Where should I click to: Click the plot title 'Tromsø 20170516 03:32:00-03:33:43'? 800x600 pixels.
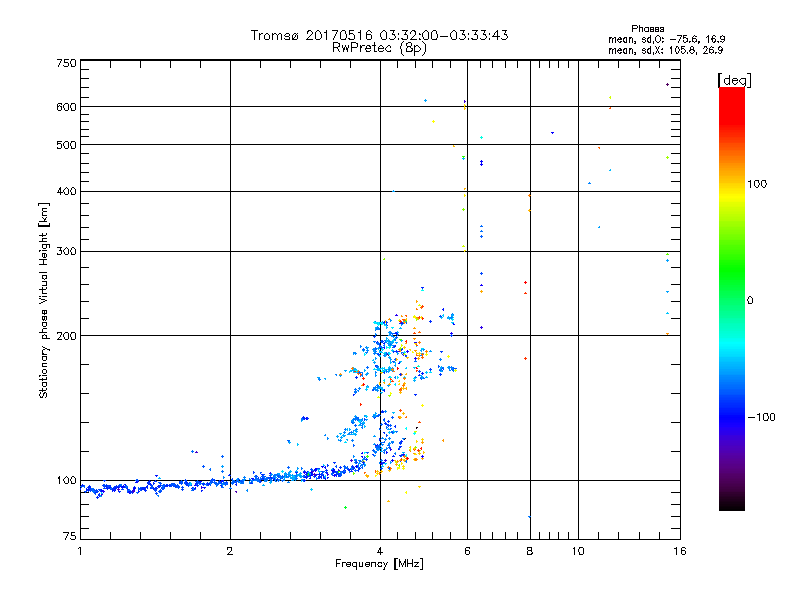coord(379,35)
